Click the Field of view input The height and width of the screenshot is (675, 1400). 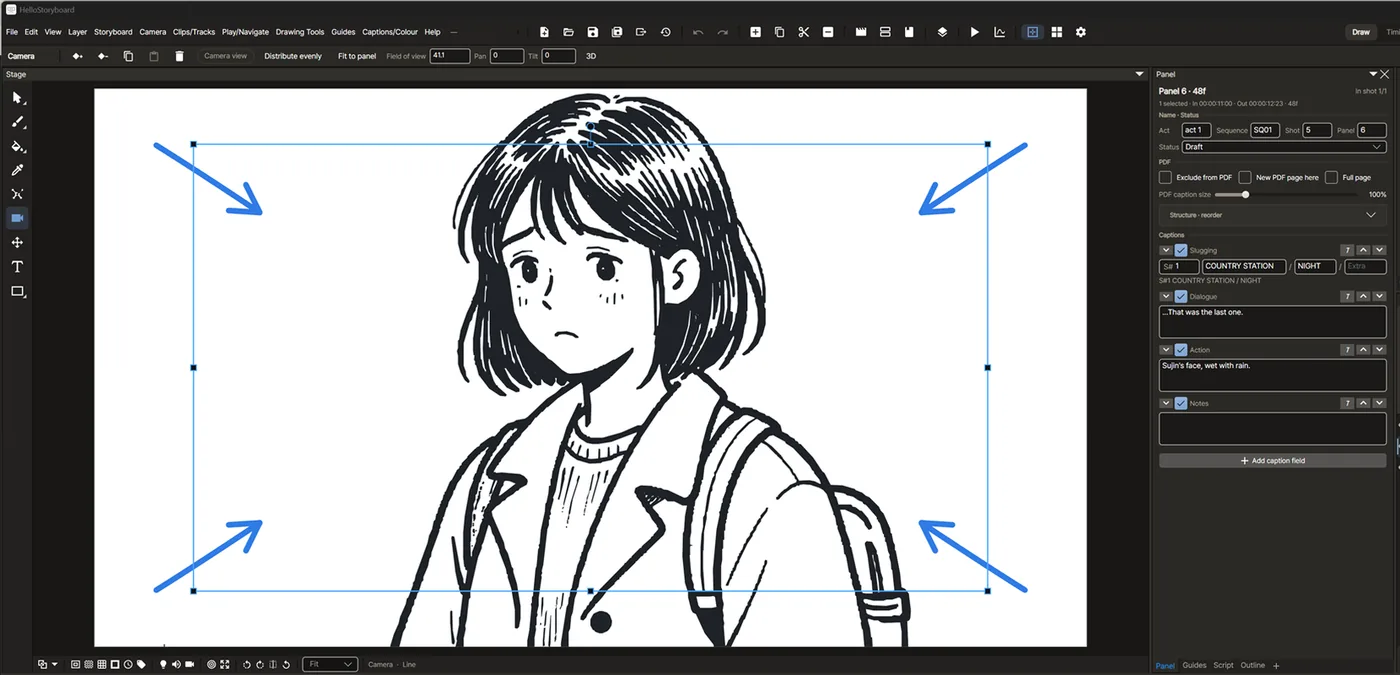point(450,56)
